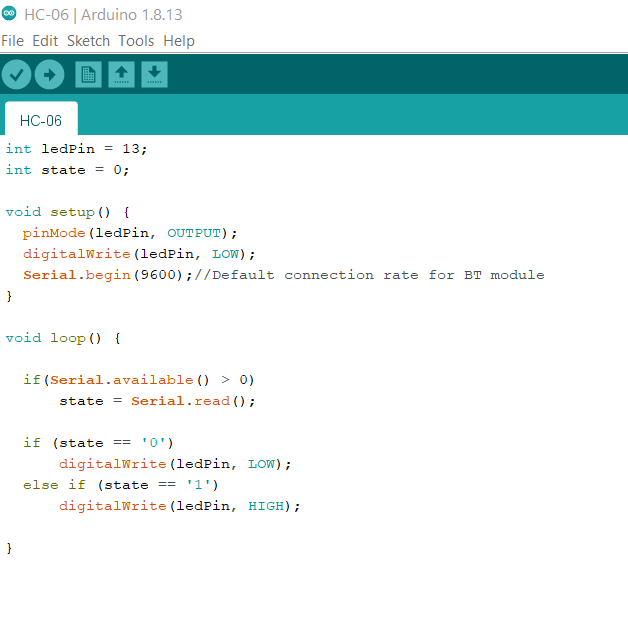Click the 'digitalWrite(ledPin, HIGH);' line
This screenshot has width=628, height=641.
click(x=179, y=506)
